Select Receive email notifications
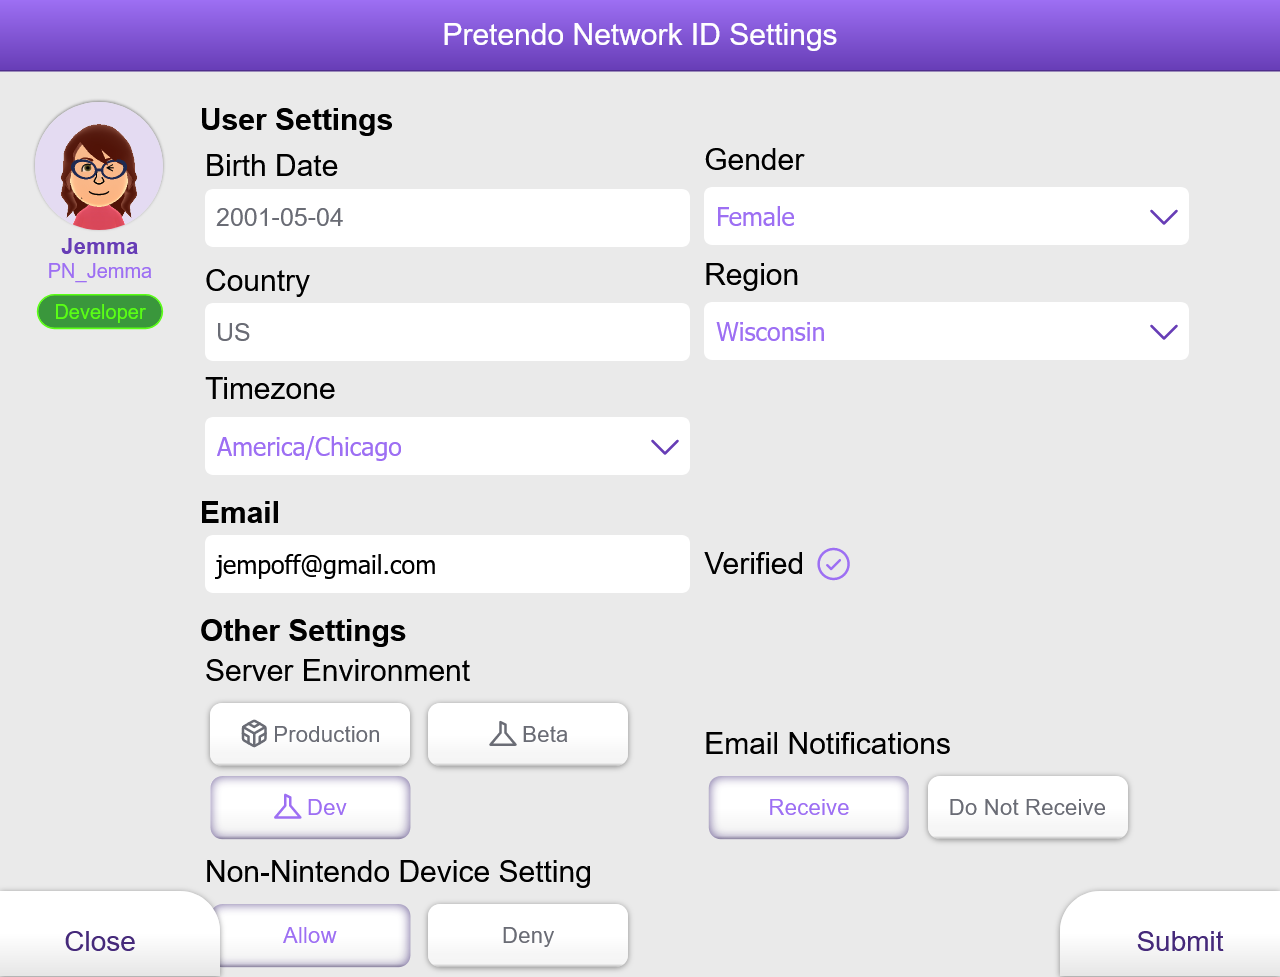This screenshot has width=1280, height=977. click(808, 807)
